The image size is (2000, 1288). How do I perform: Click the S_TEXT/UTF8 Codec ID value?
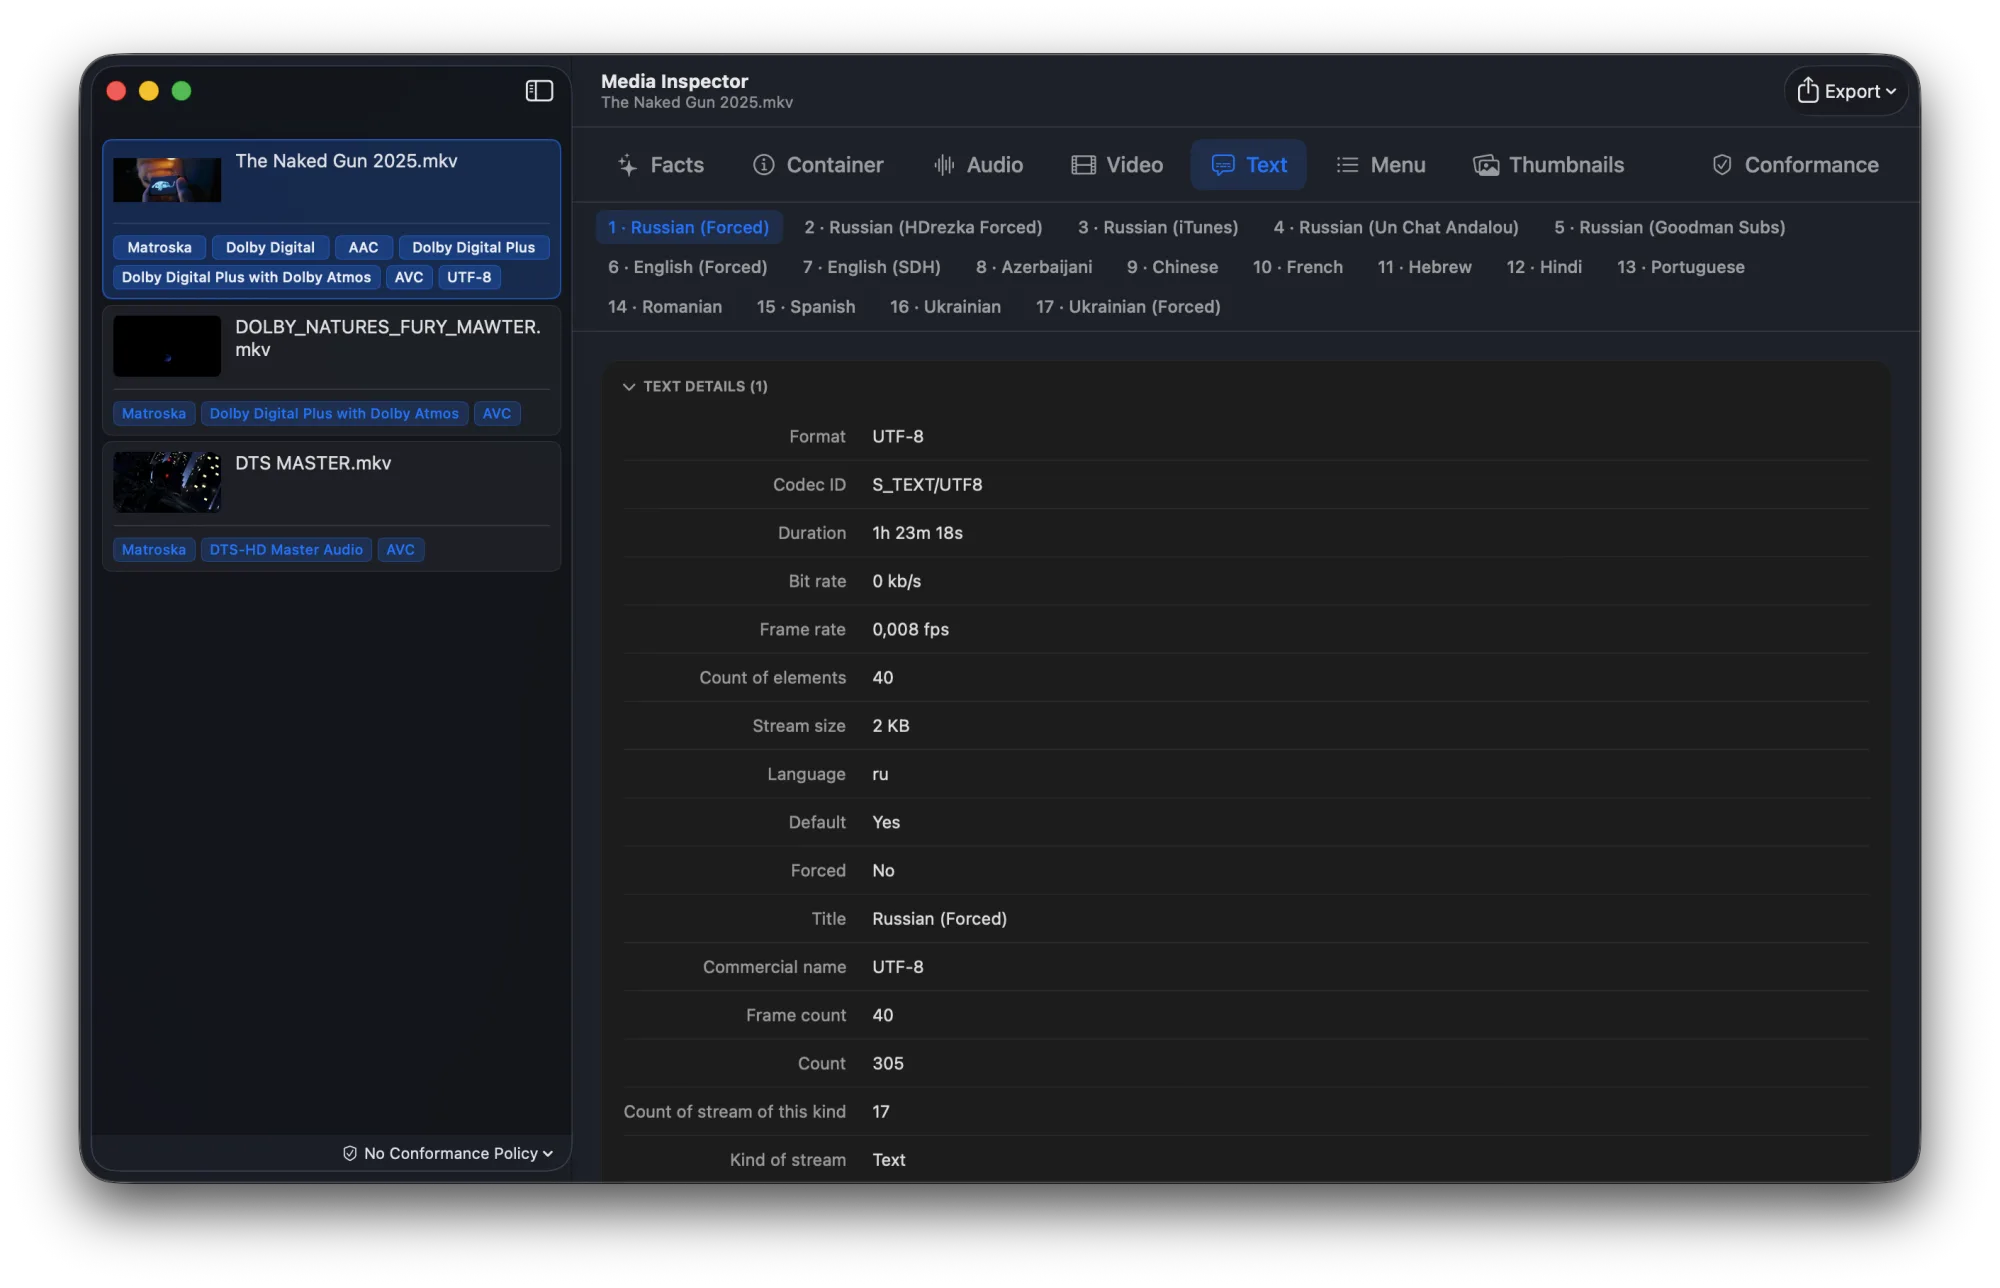coord(927,484)
